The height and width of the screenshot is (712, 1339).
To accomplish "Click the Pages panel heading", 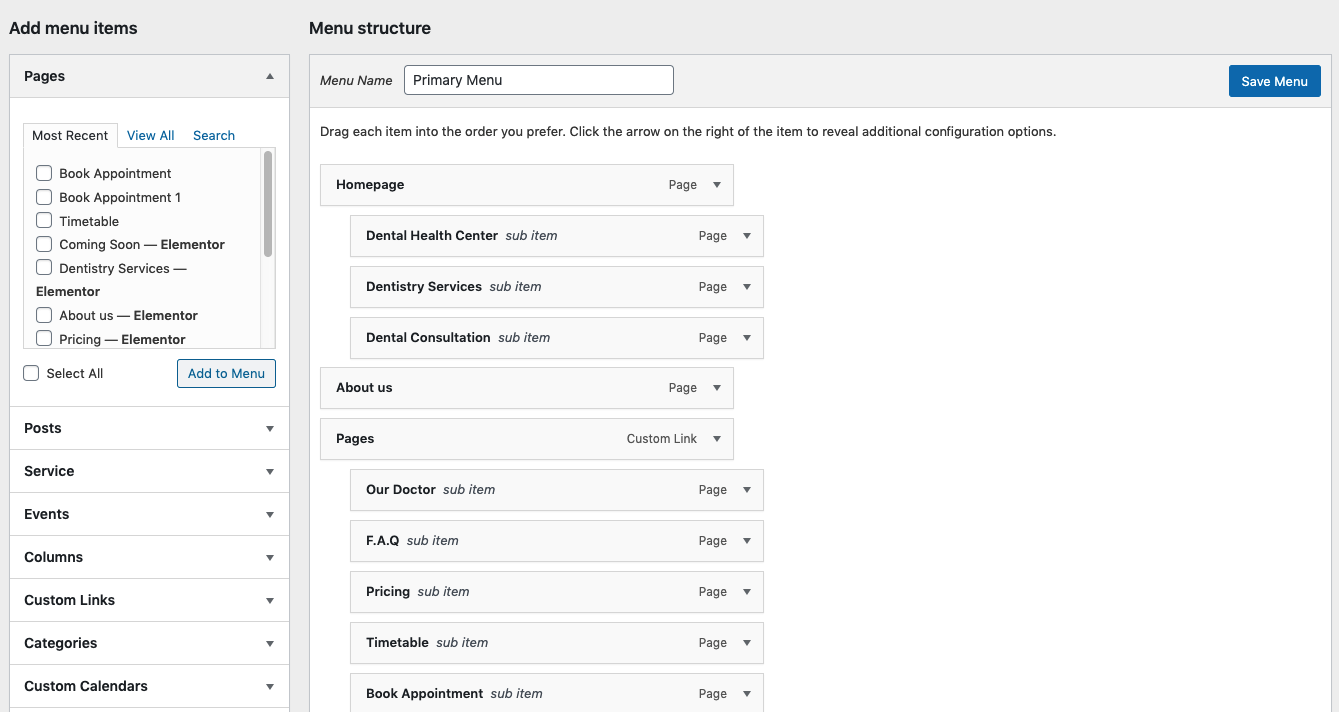I will point(45,76).
